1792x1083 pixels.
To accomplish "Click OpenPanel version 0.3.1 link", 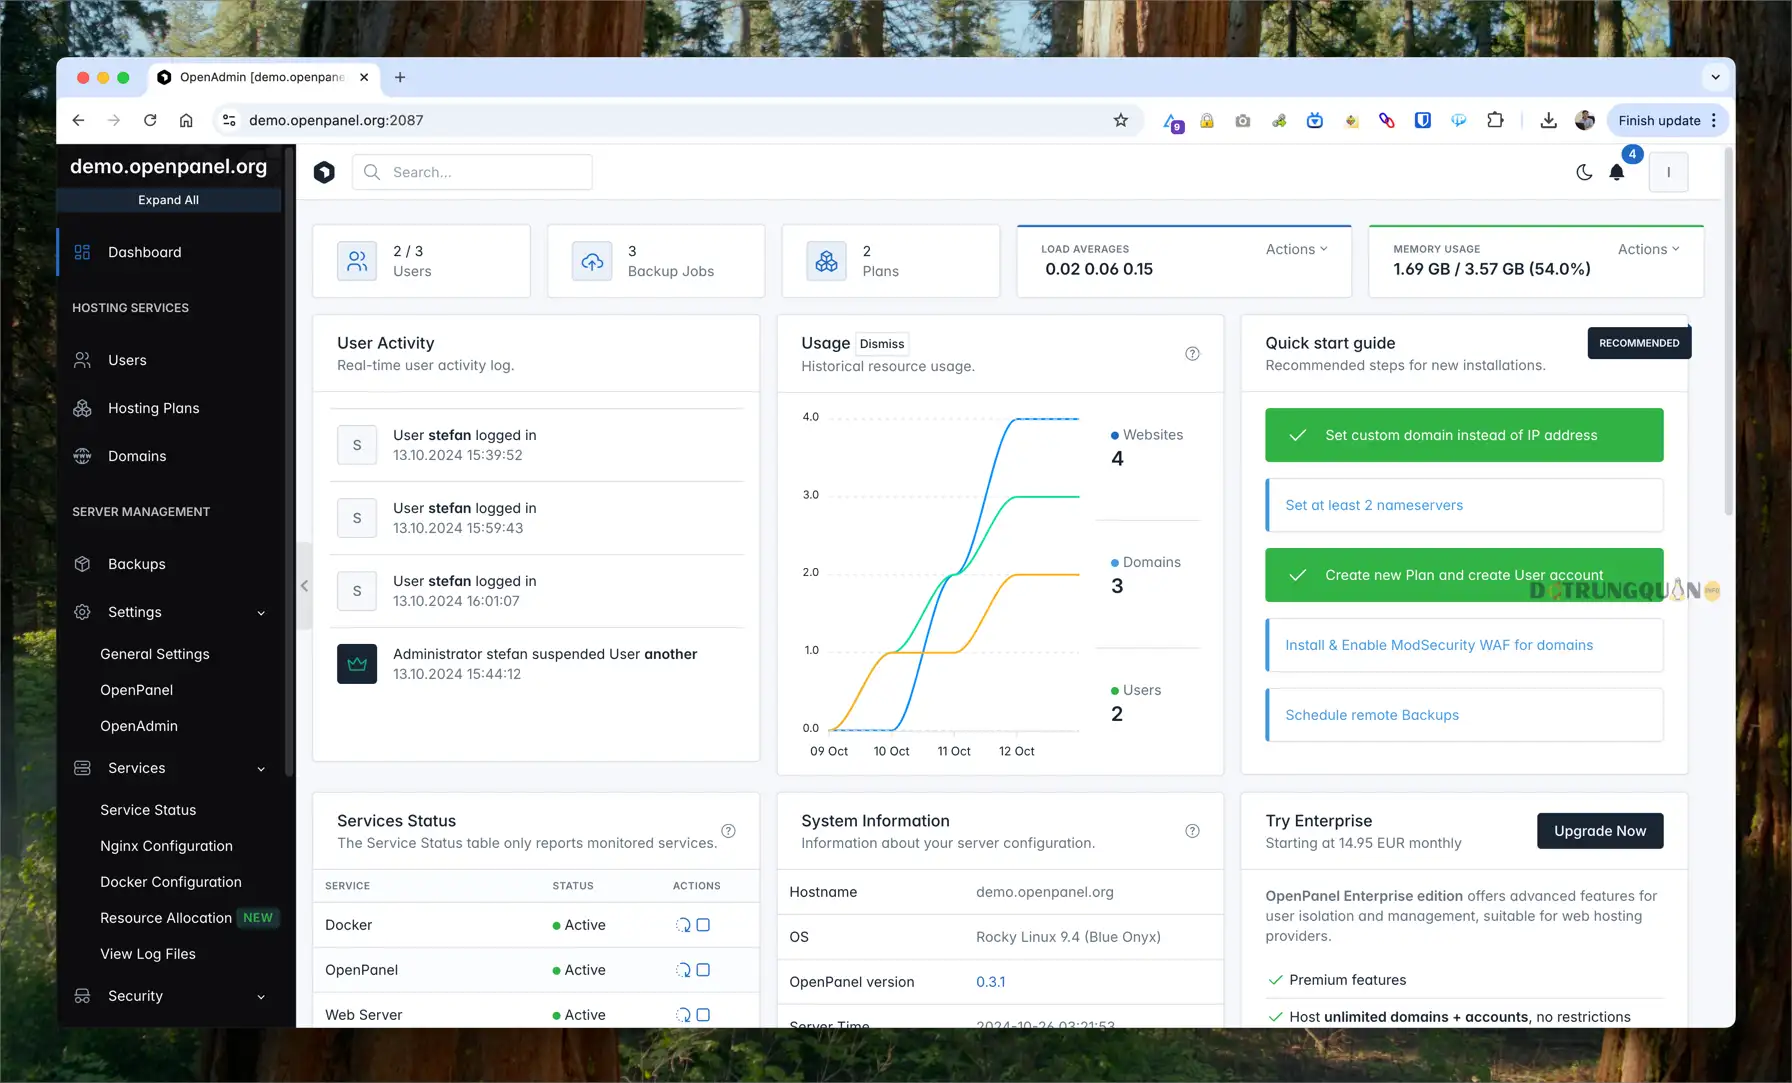I will [990, 982].
